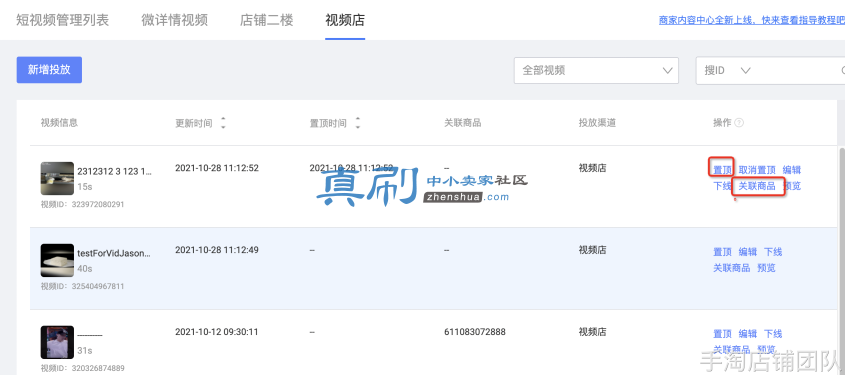Select video title 2312312 3 123 1...
845x375 pixels.
115,172
